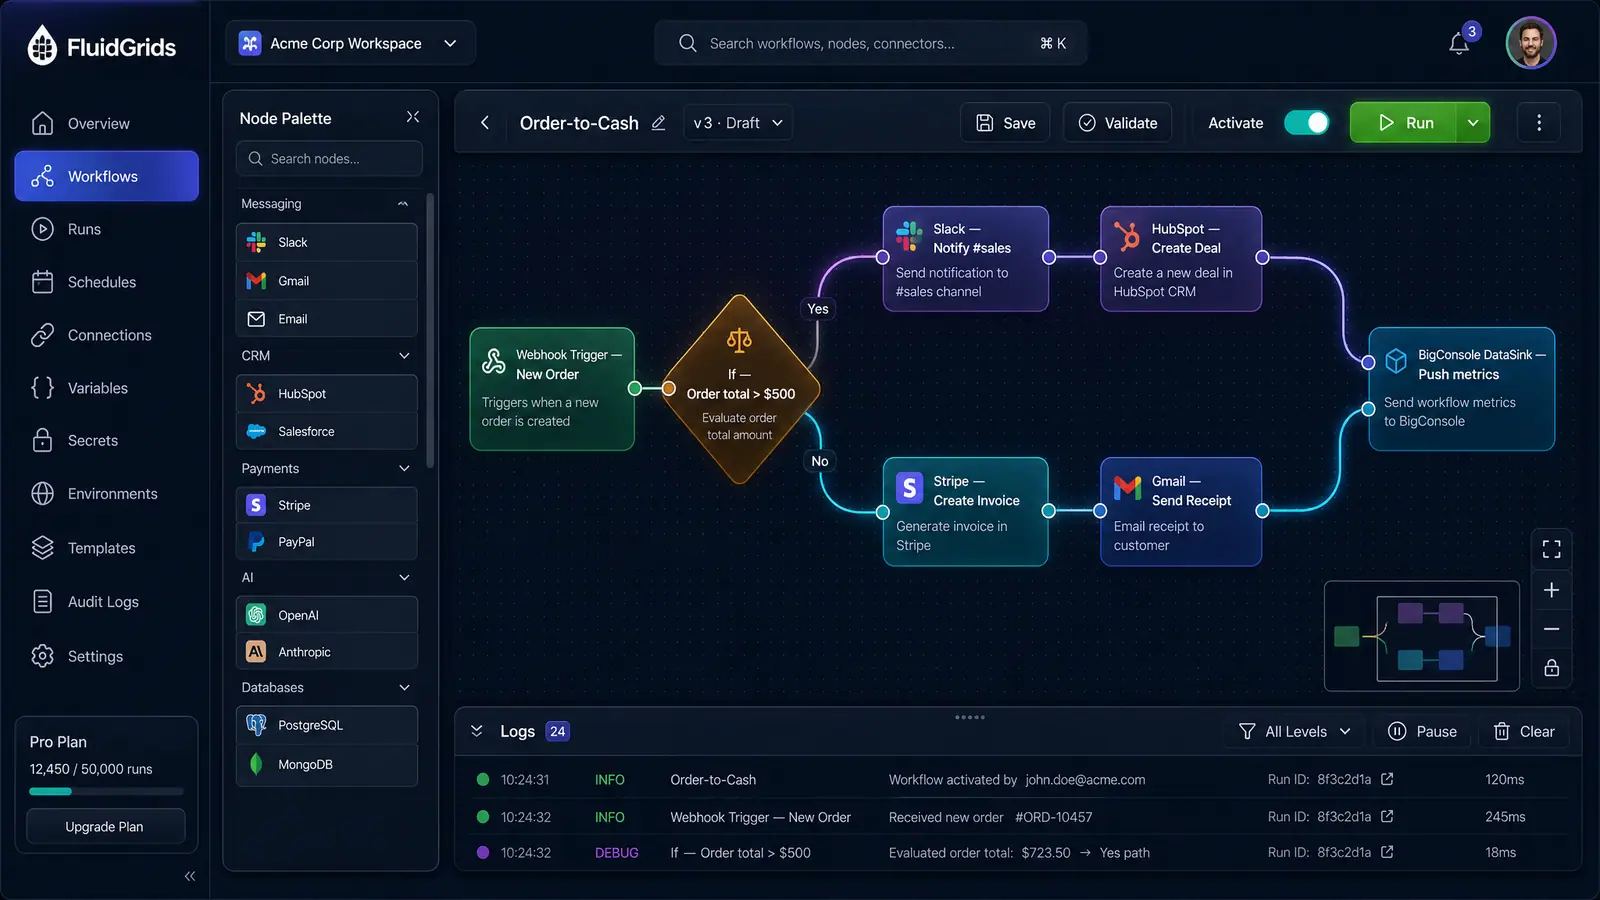Open Workflows in sidebar
The height and width of the screenshot is (900, 1600).
pyautogui.click(x=106, y=176)
